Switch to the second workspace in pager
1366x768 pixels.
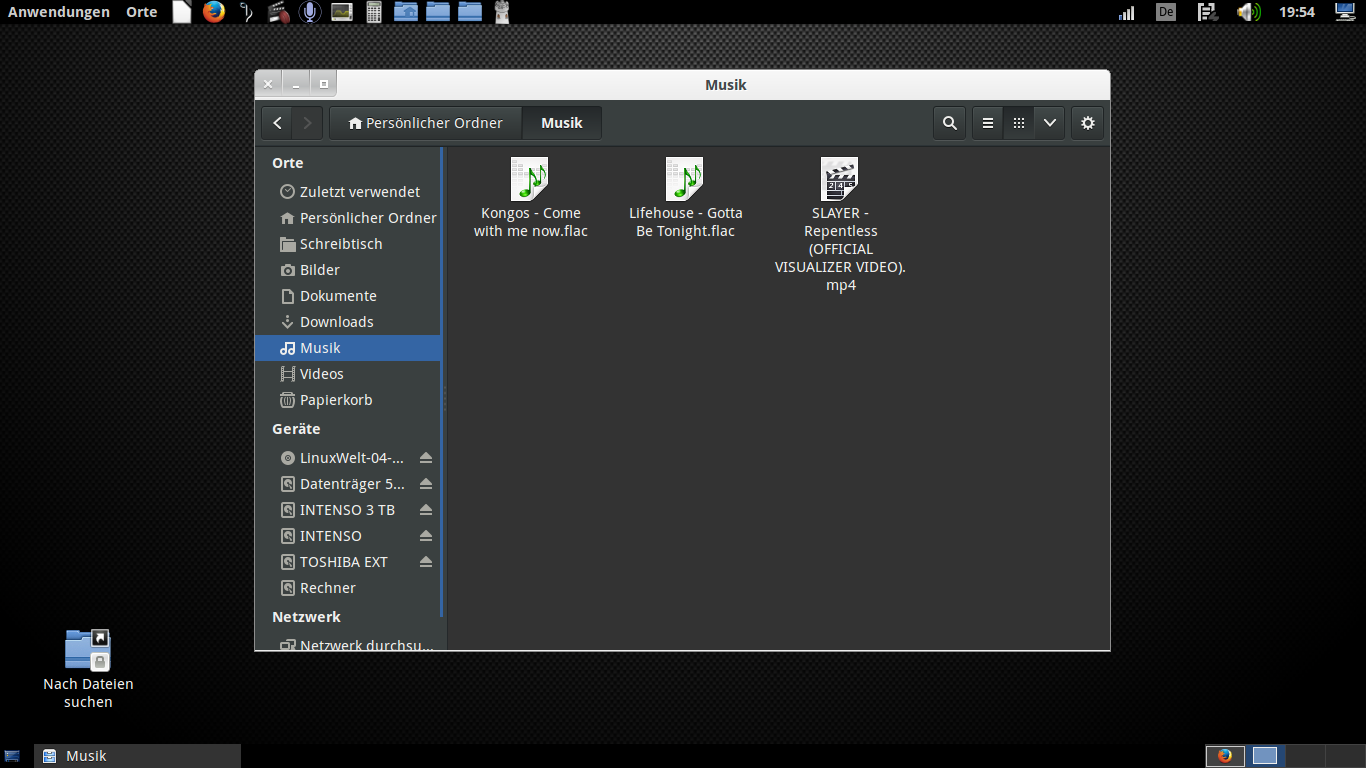coord(1265,756)
